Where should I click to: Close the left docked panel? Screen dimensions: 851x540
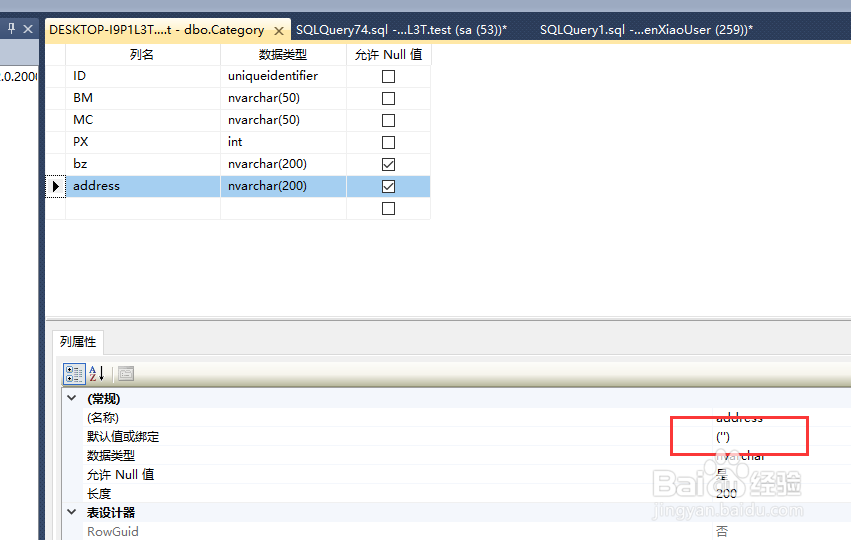[x=28, y=29]
